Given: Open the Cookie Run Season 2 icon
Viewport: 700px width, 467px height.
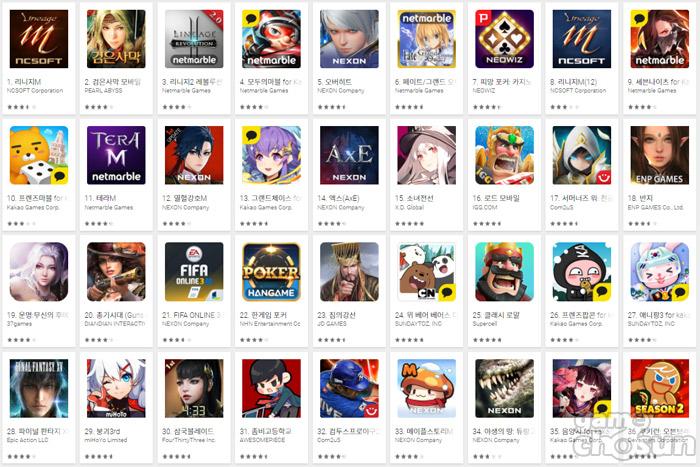Looking at the screenshot, I should tap(659, 388).
